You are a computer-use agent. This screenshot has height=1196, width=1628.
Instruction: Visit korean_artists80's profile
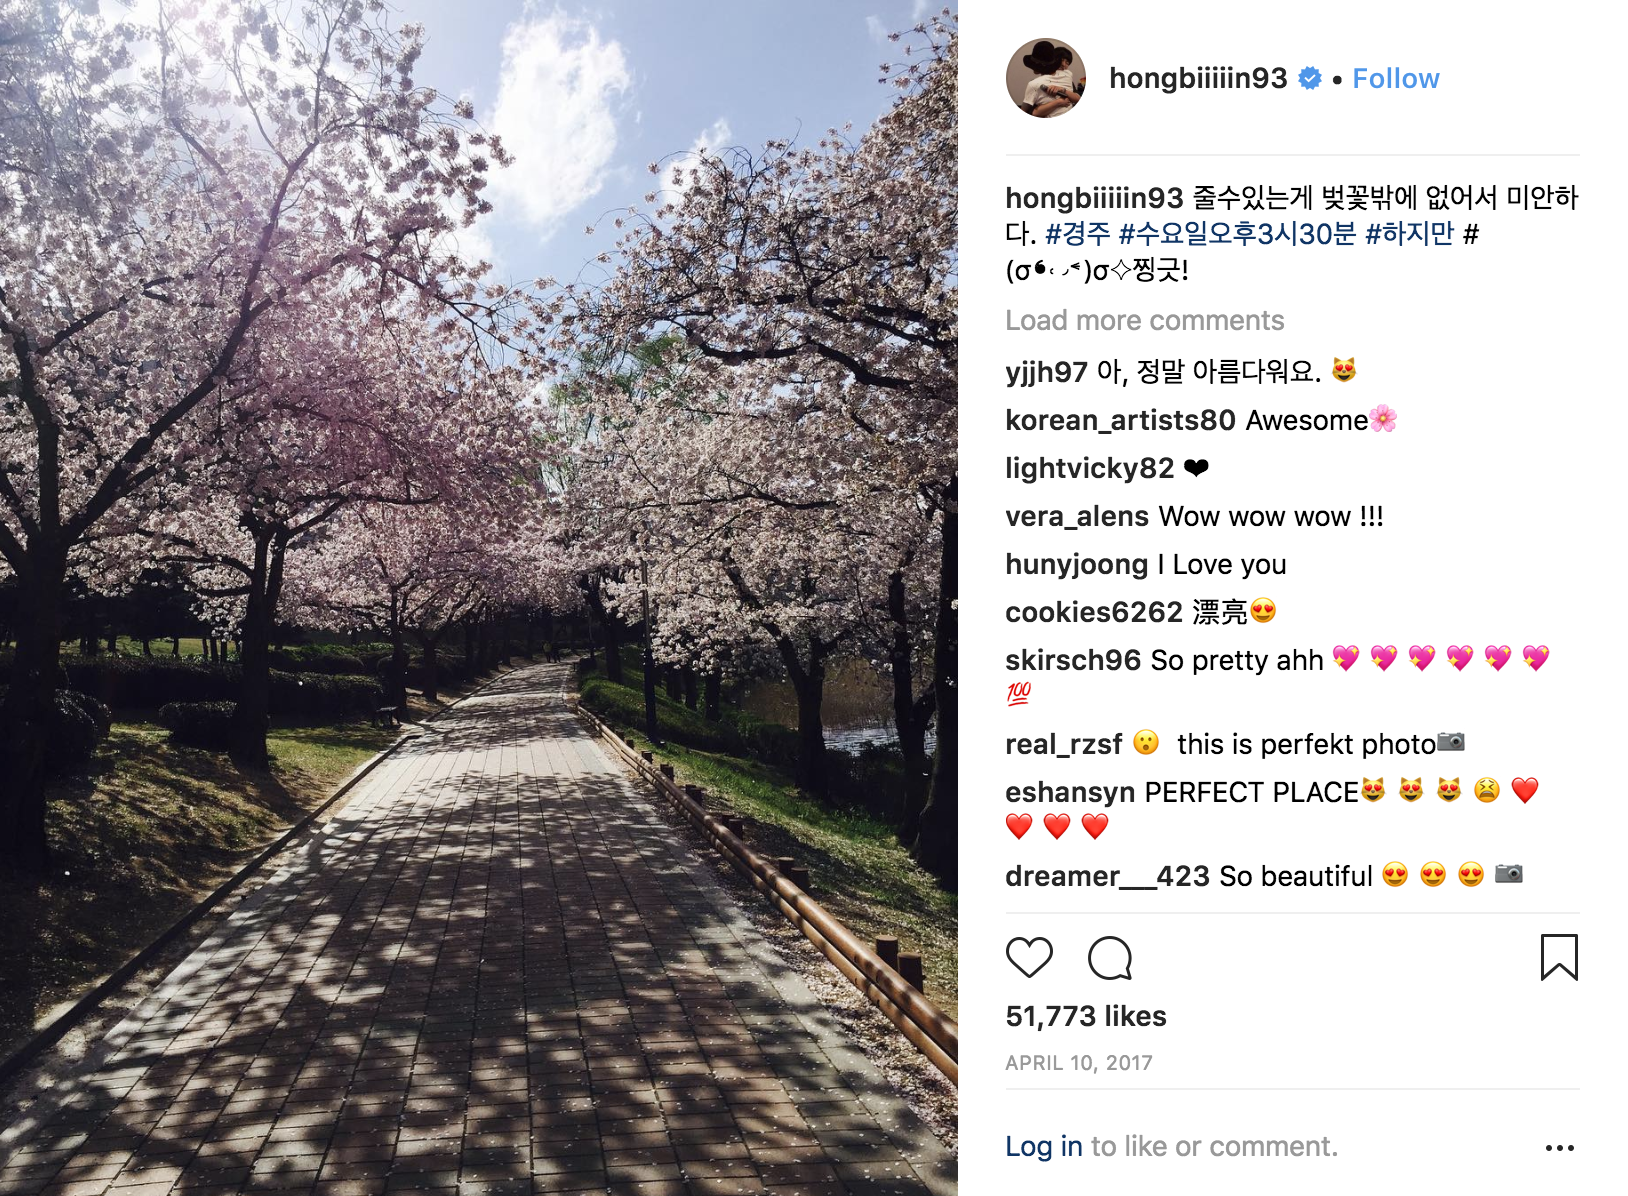pos(1120,420)
